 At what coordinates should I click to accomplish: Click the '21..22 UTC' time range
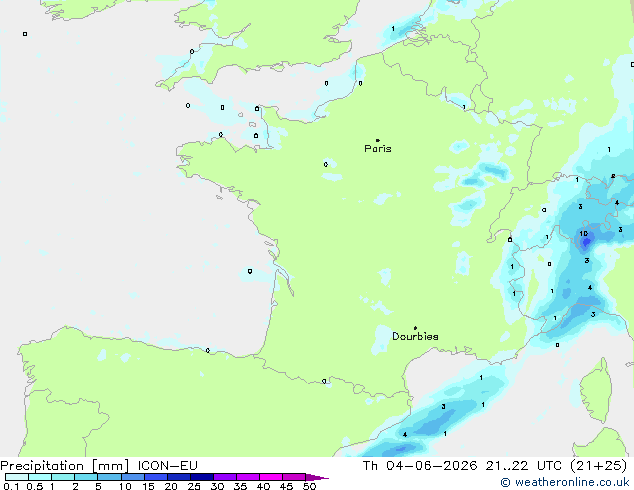pyautogui.click(x=524, y=466)
